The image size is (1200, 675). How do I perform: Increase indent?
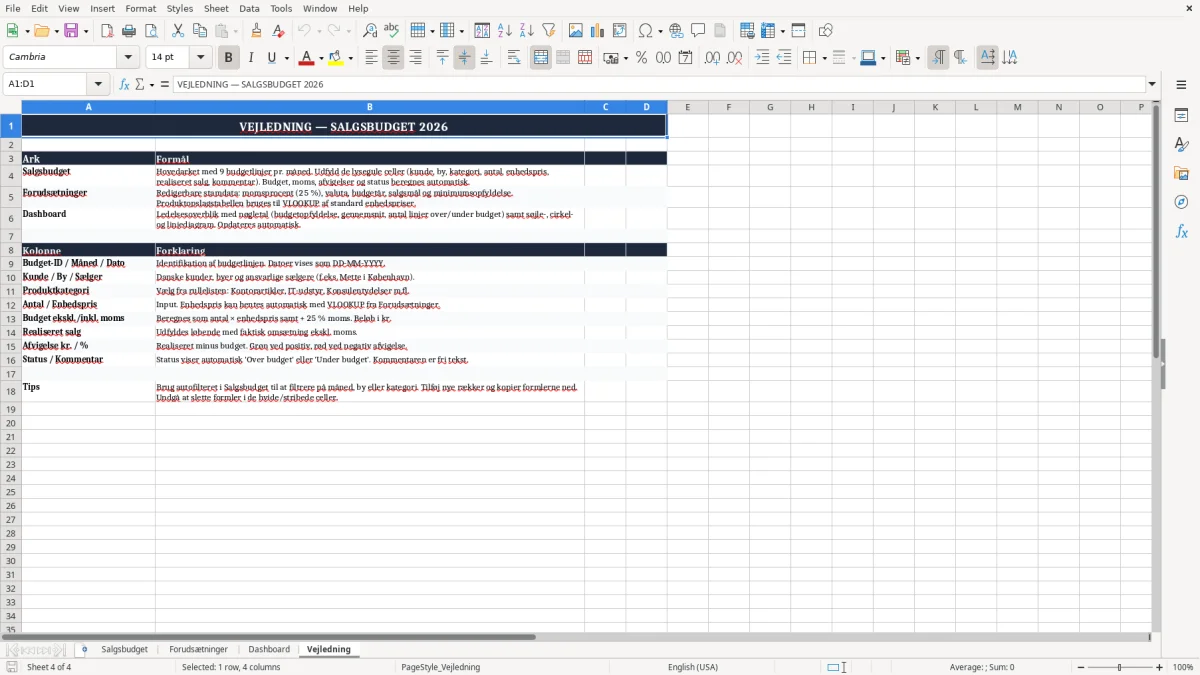click(762, 58)
